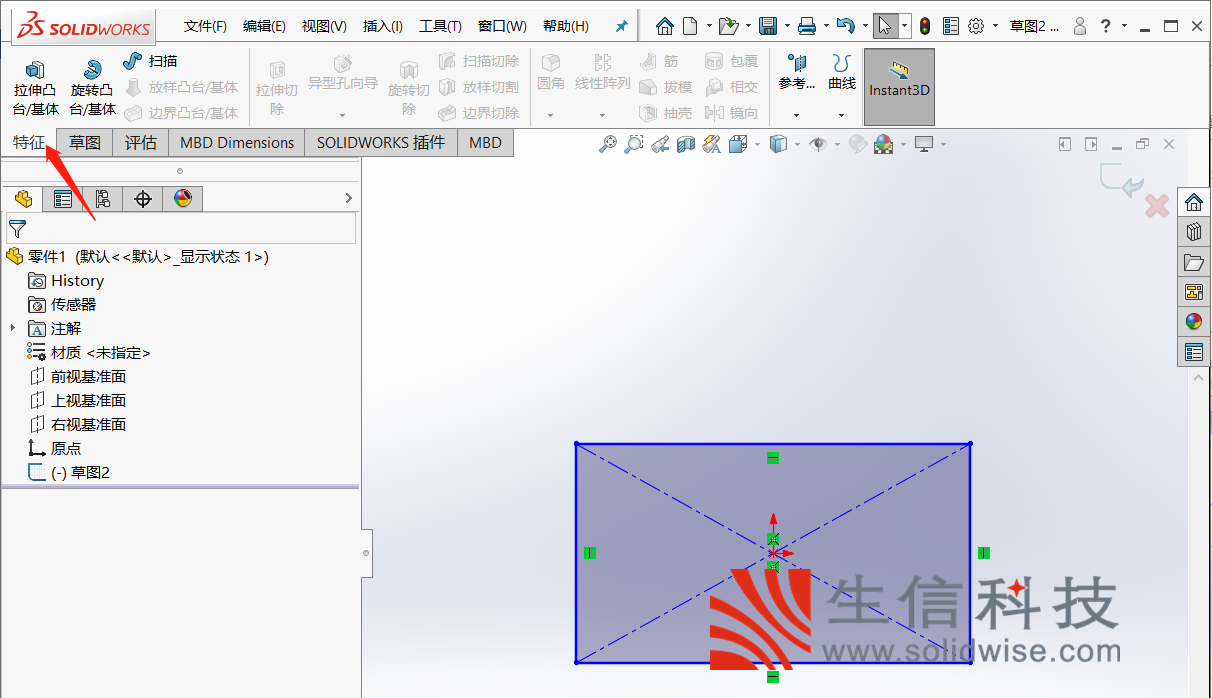
Task: Open the Help question mark
Action: click(1105, 26)
